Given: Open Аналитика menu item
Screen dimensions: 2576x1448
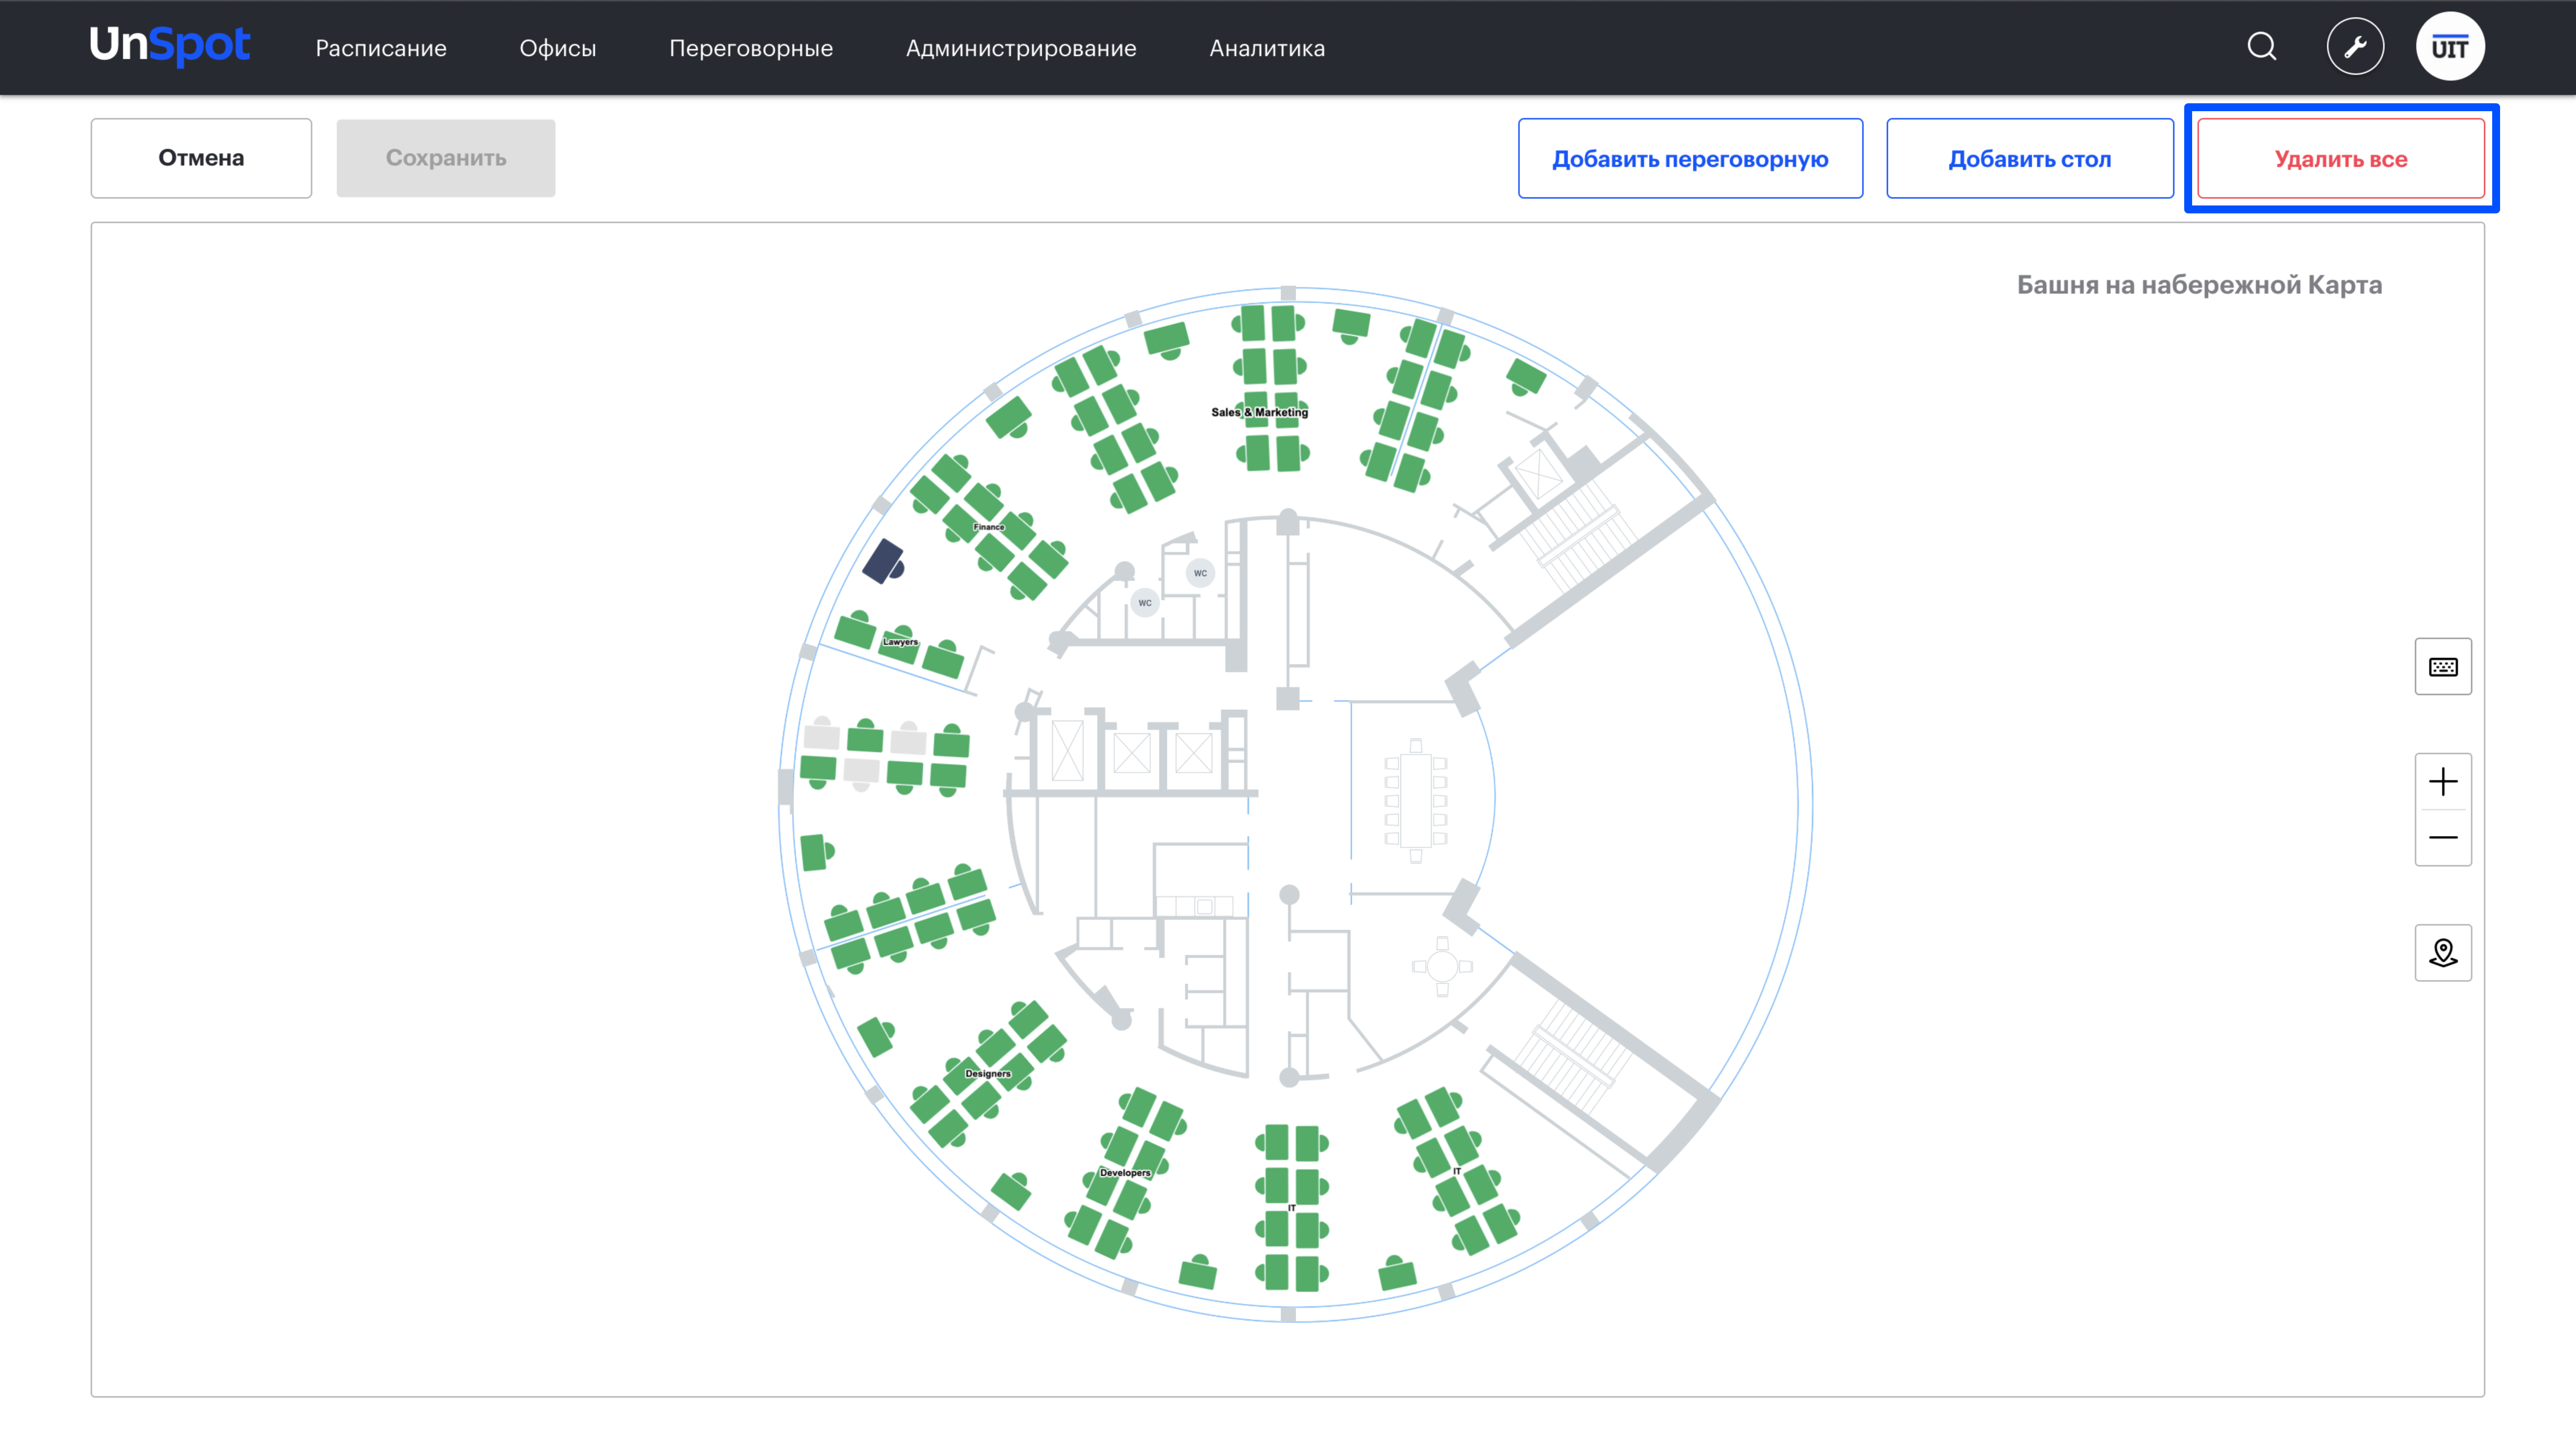Looking at the screenshot, I should coord(1267,48).
